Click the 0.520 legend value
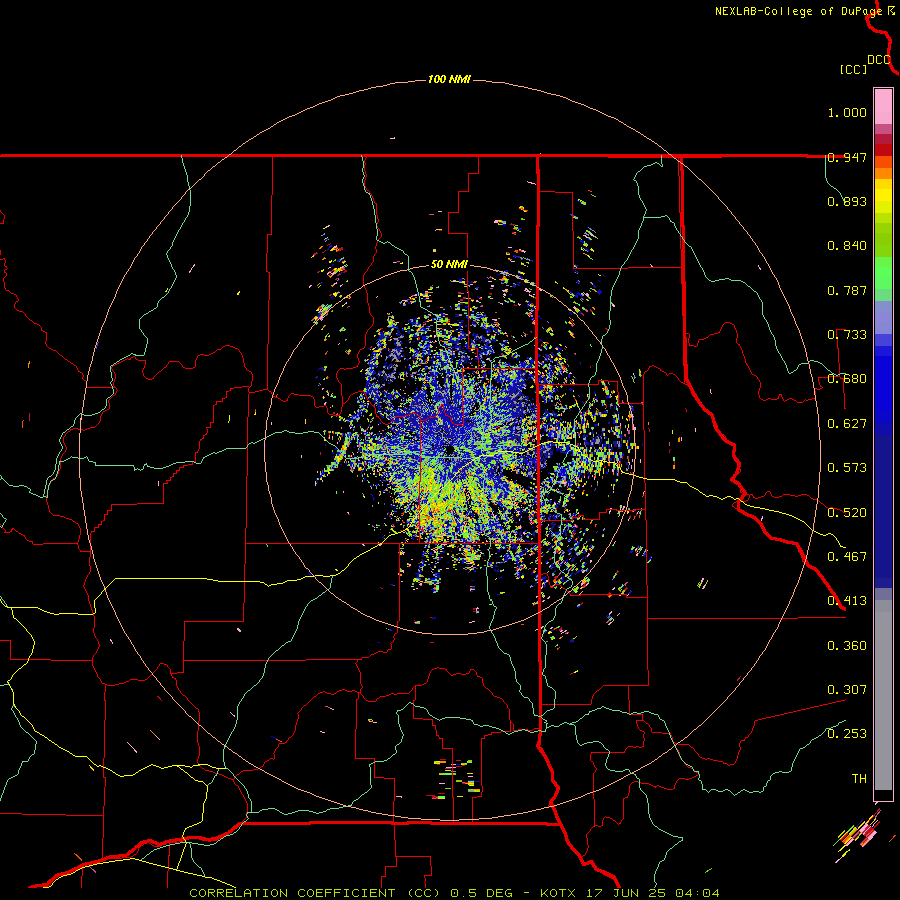900x900 pixels. click(847, 513)
